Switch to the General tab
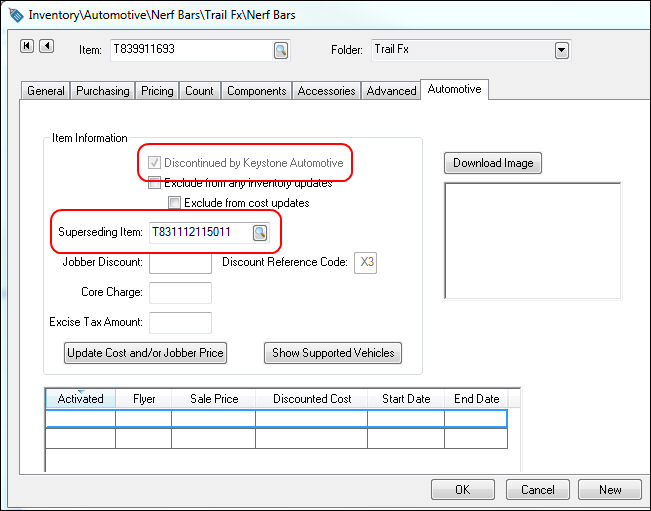Screen dimensions: 651x511 coord(46,91)
